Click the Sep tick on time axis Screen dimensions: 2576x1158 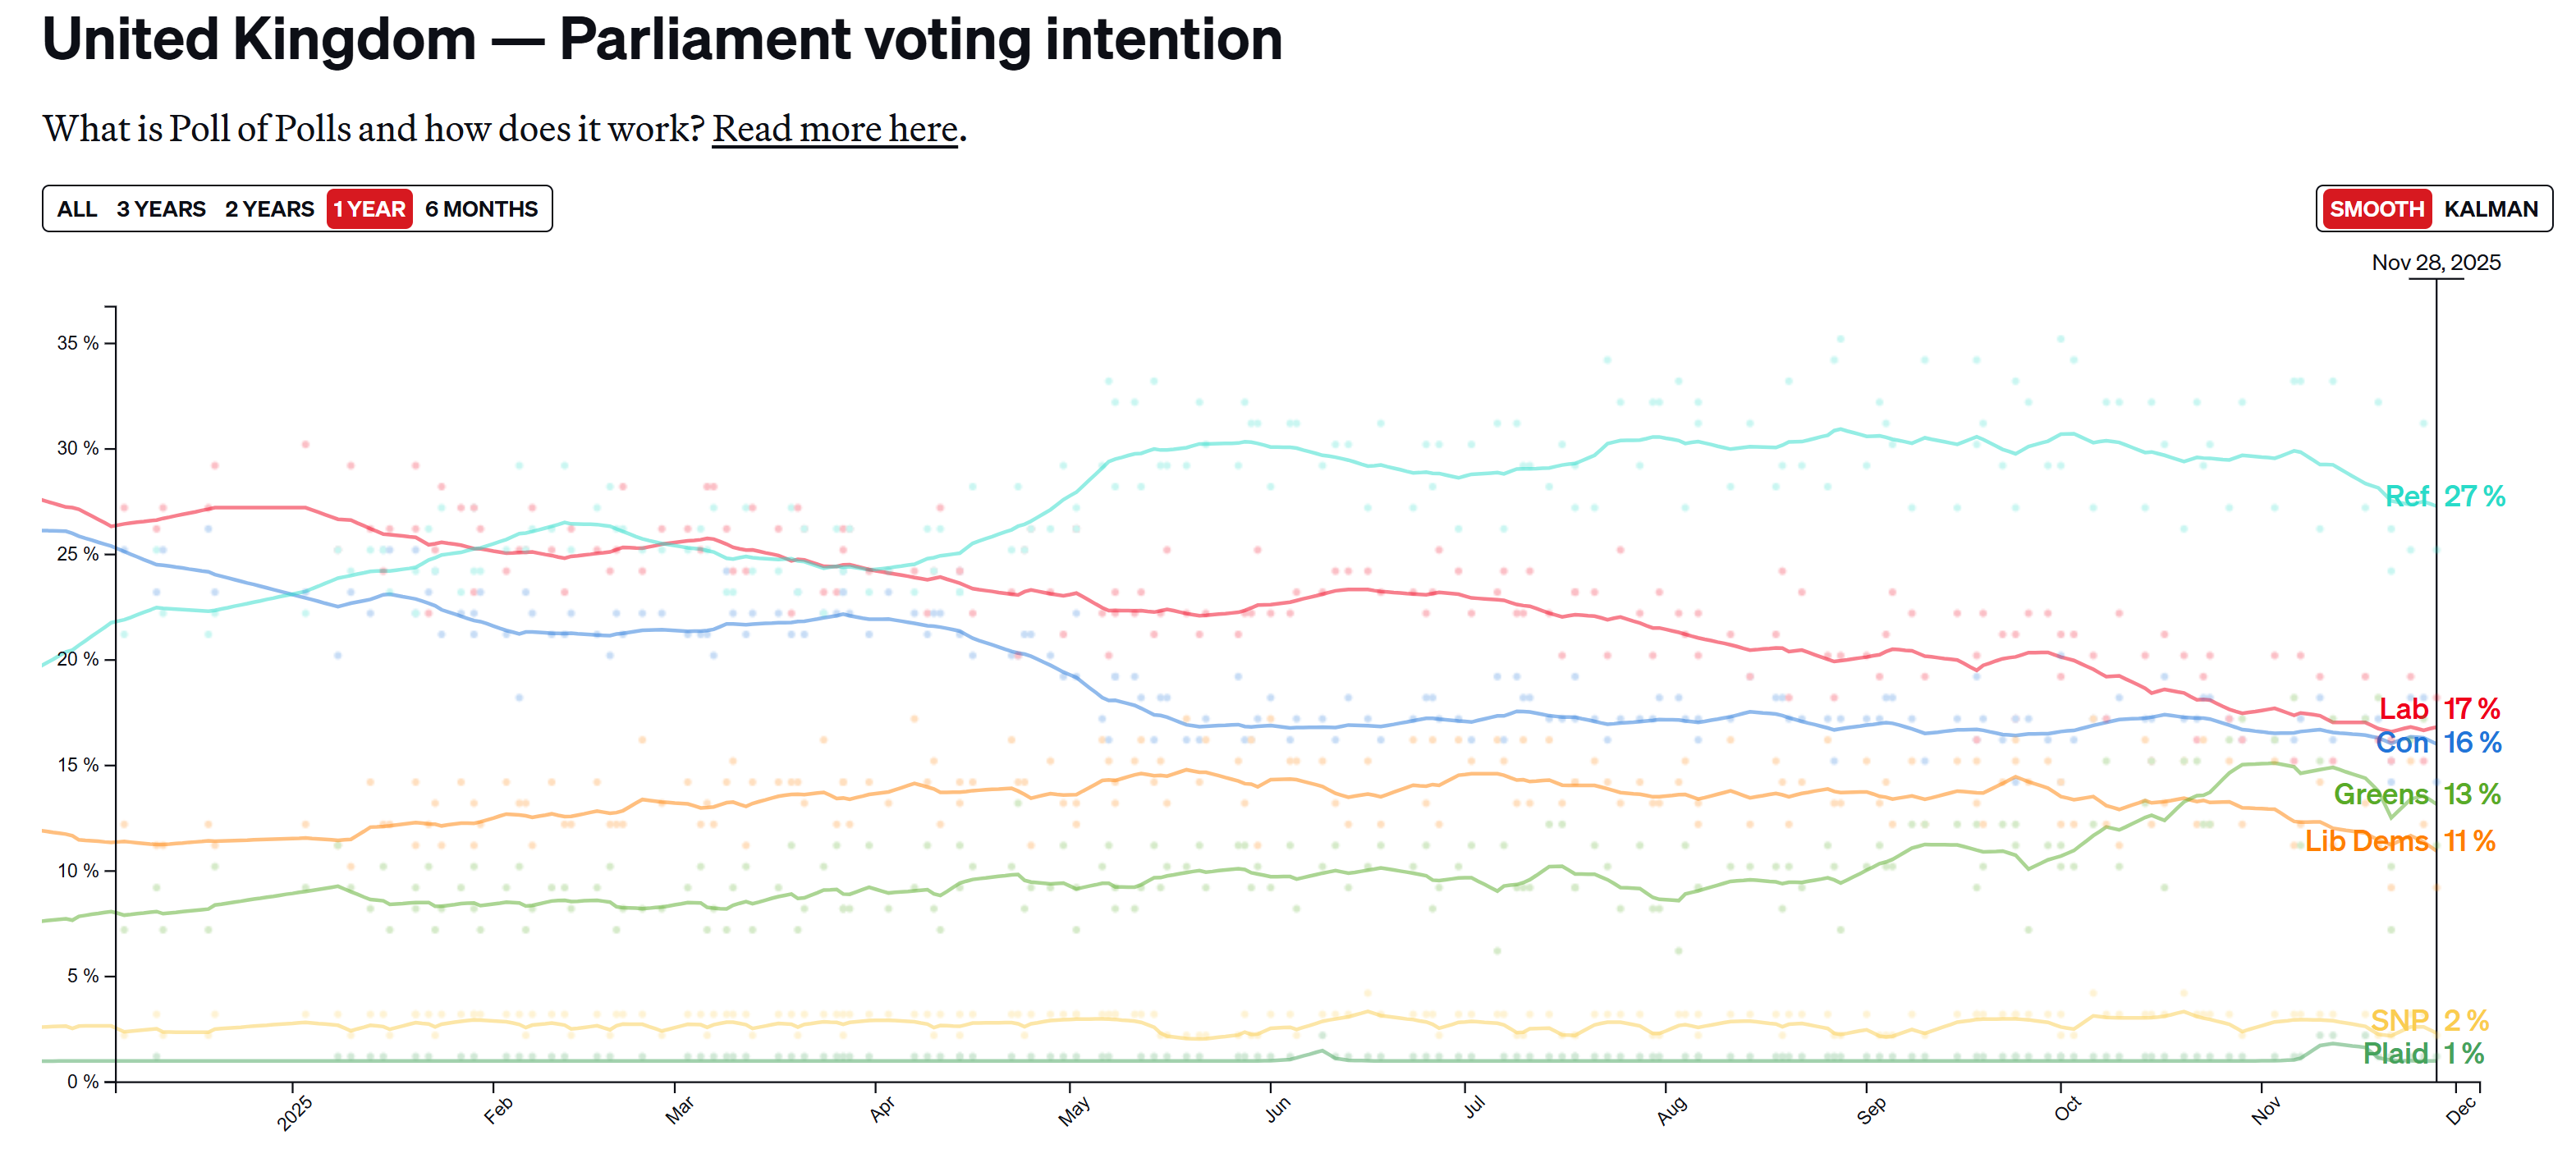click(1872, 1110)
